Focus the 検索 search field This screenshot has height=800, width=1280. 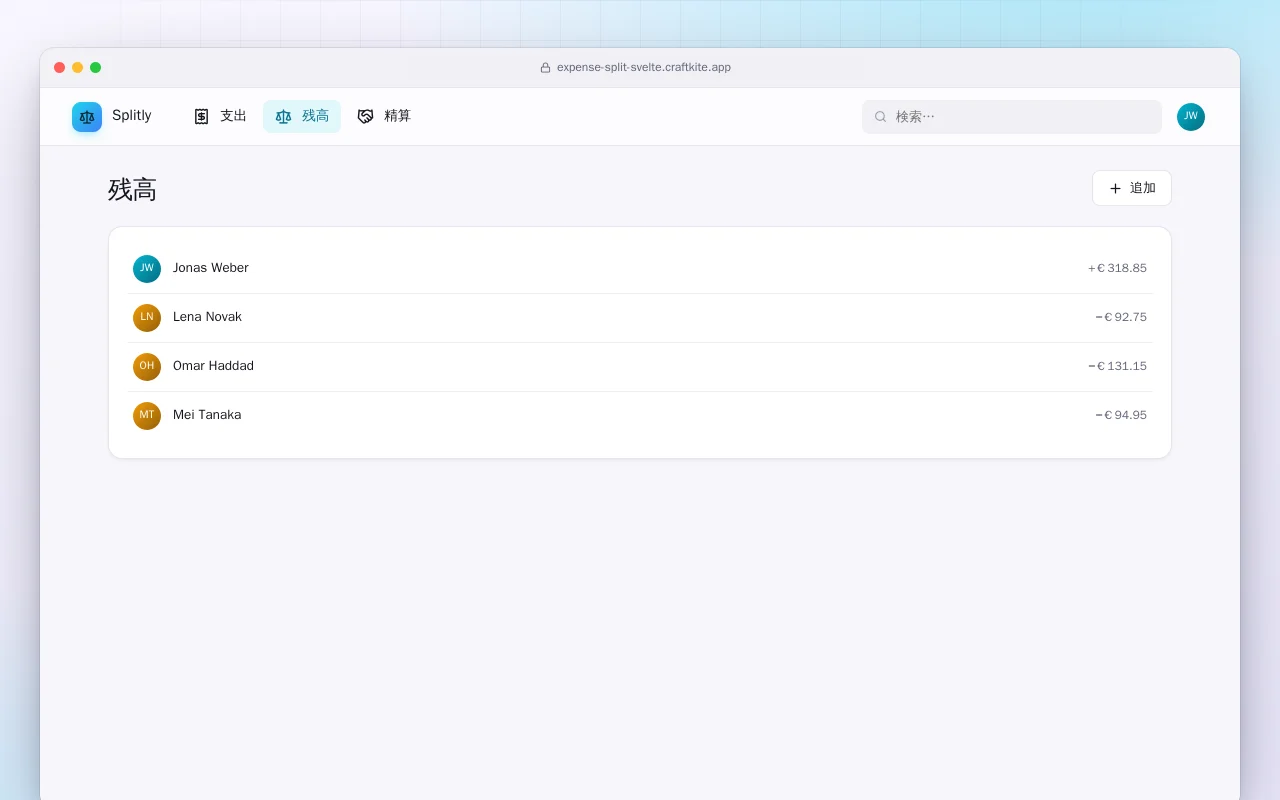(1012, 117)
